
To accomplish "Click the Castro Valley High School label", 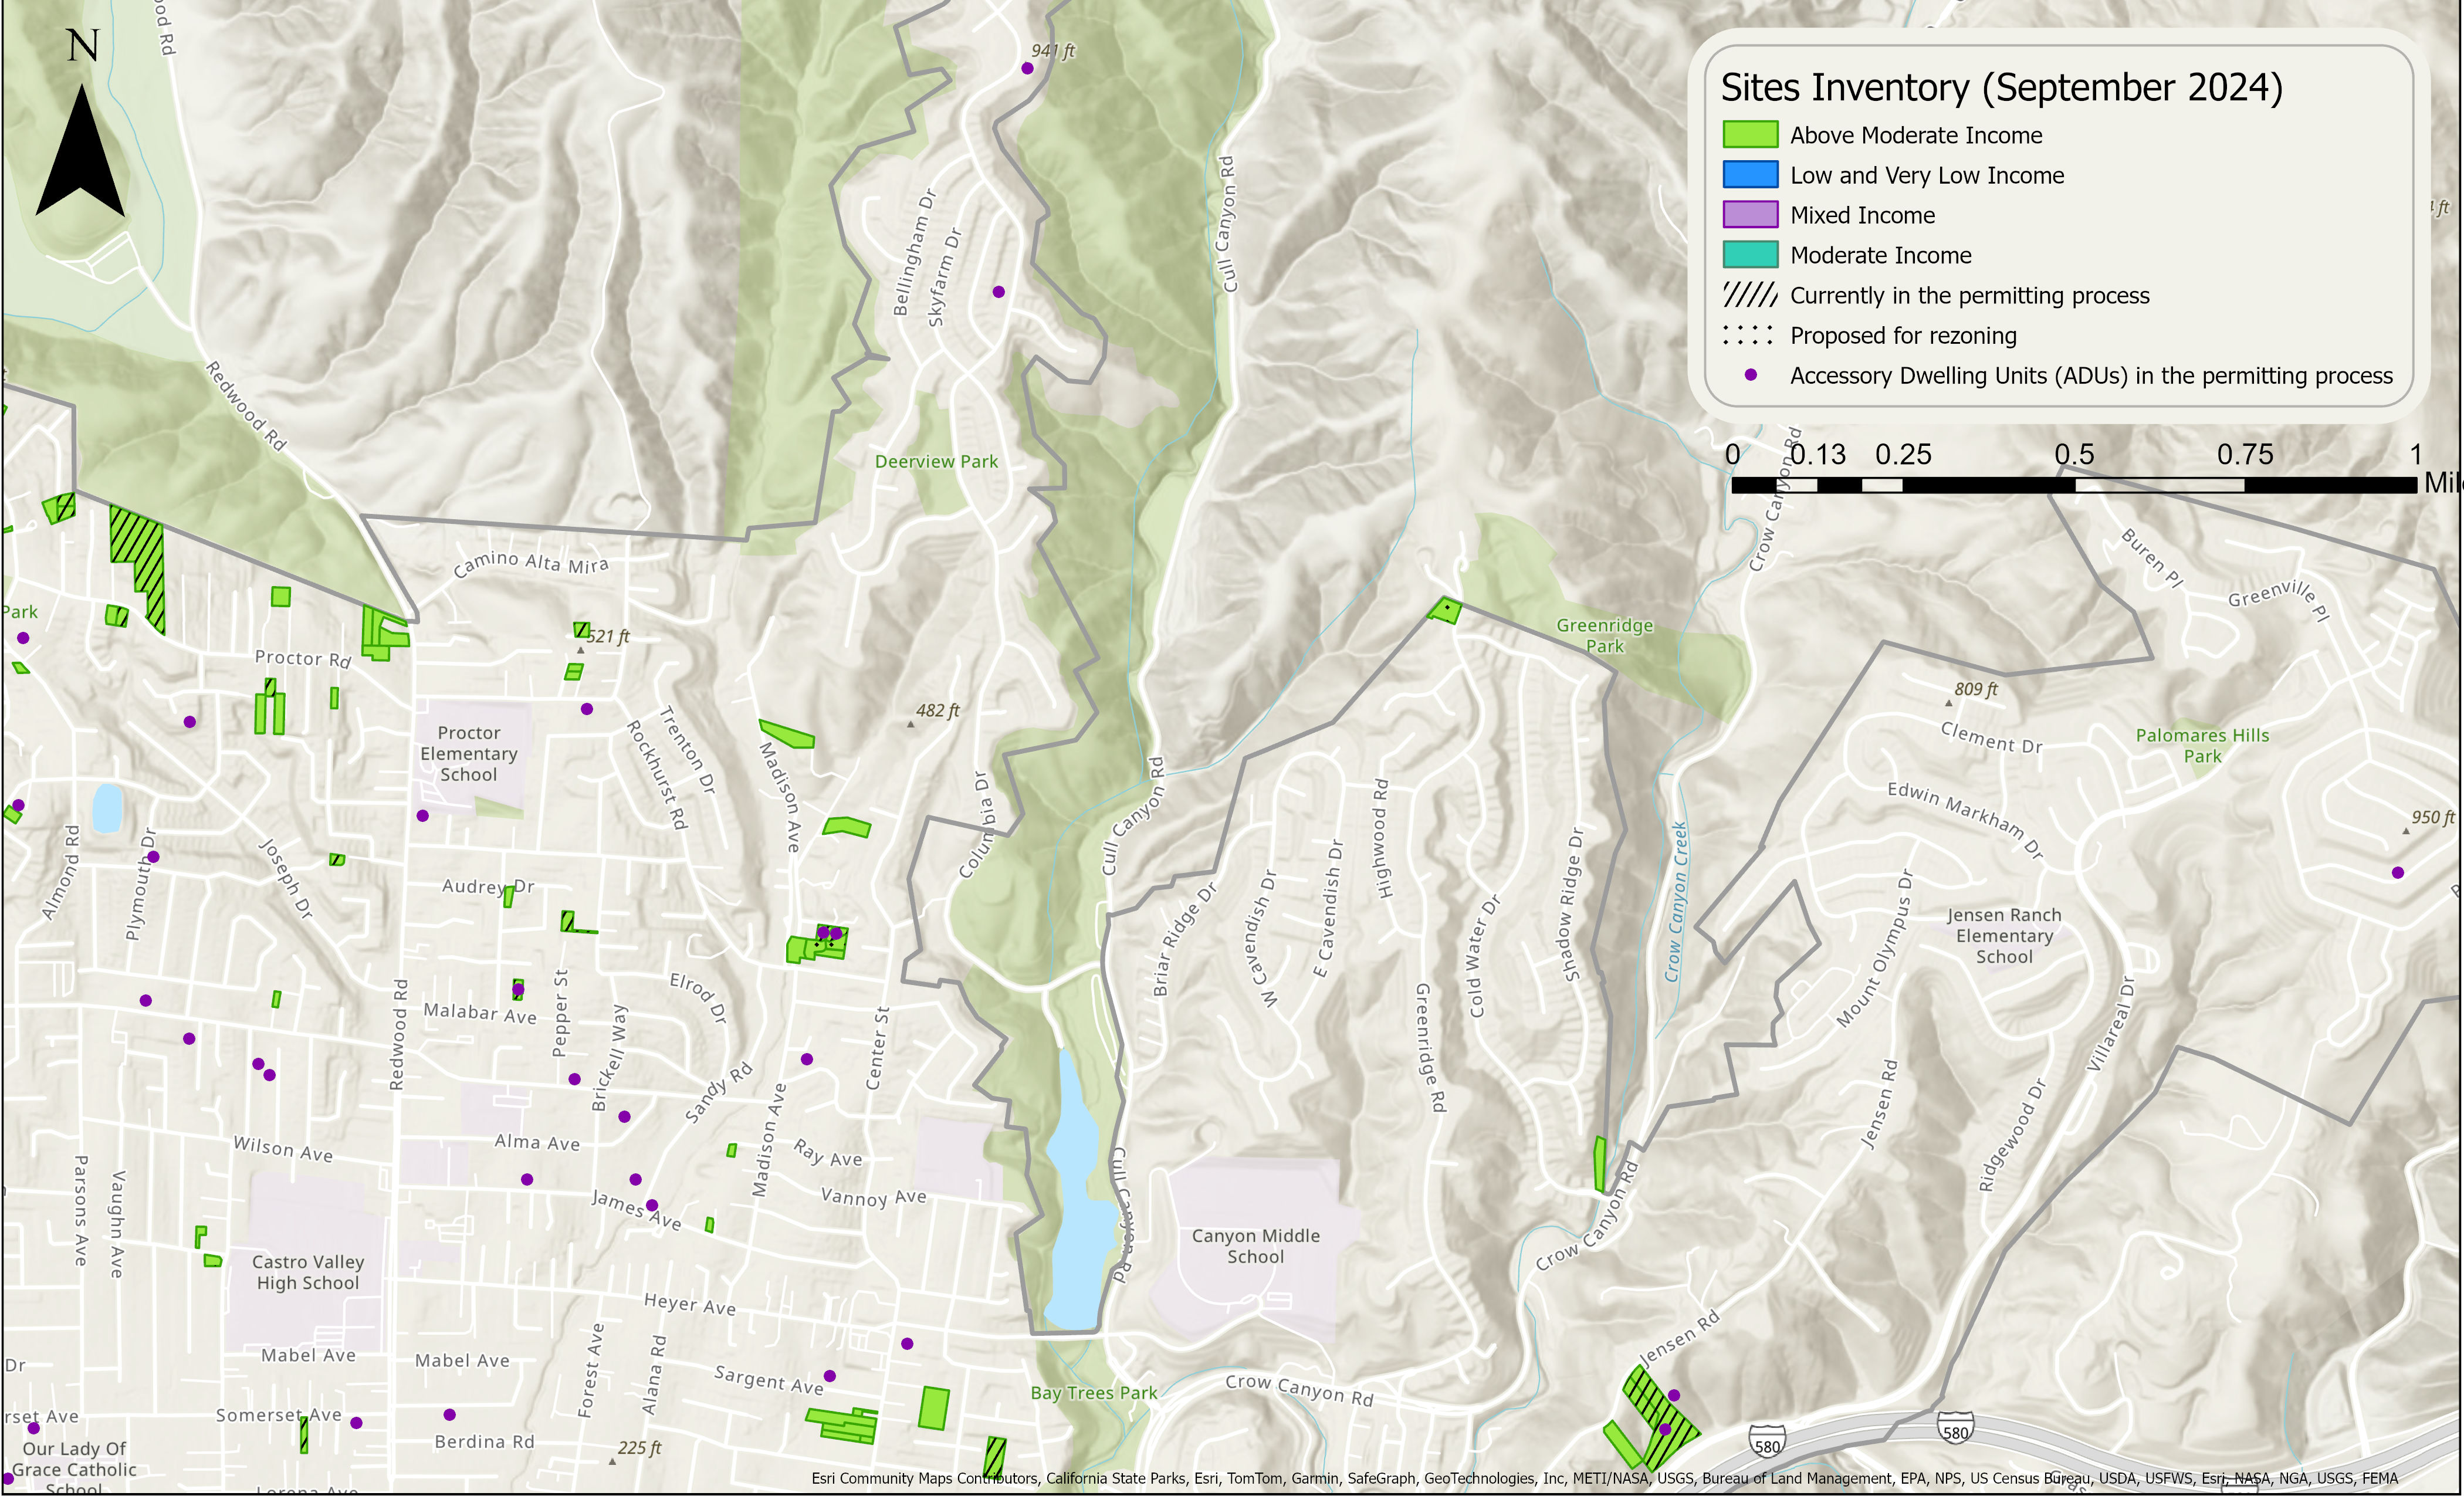I will pyautogui.click(x=307, y=1272).
